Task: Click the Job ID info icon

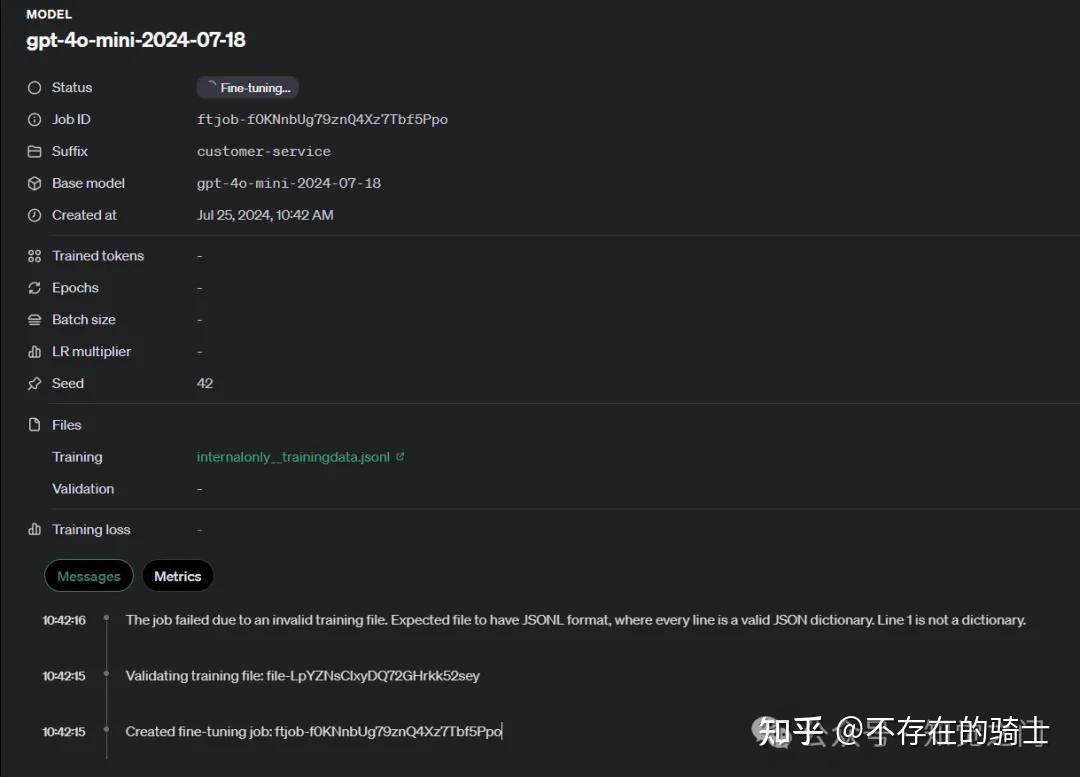Action: (34, 119)
